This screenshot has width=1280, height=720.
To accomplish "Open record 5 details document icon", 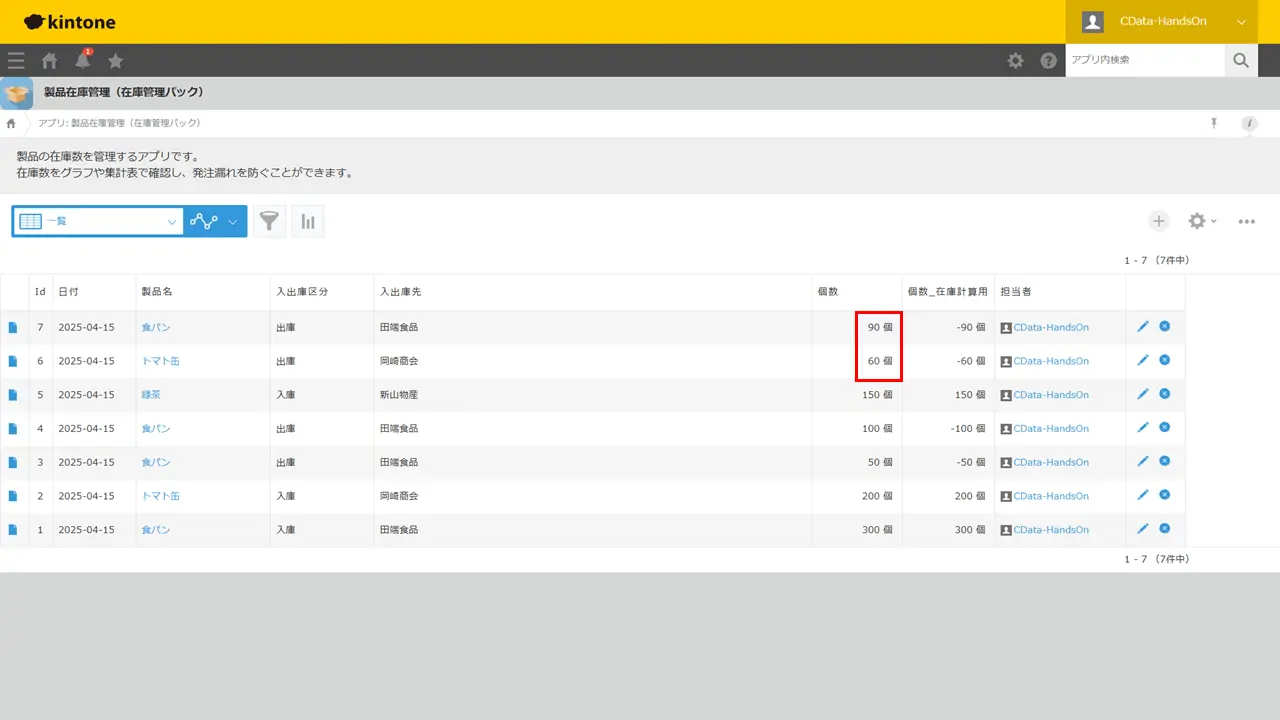I will click(x=13, y=395).
